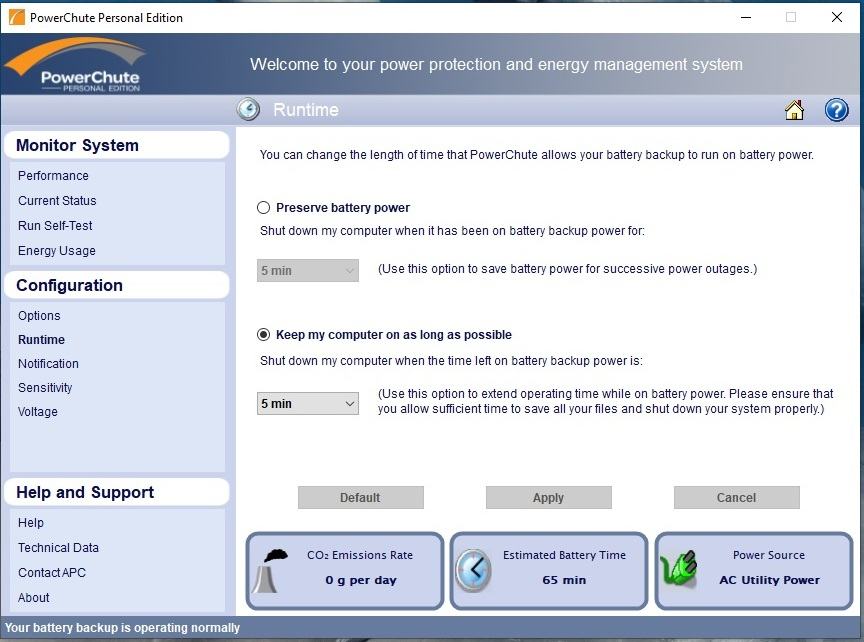
Task: Click the Help and Support section header
Action: click(x=116, y=492)
